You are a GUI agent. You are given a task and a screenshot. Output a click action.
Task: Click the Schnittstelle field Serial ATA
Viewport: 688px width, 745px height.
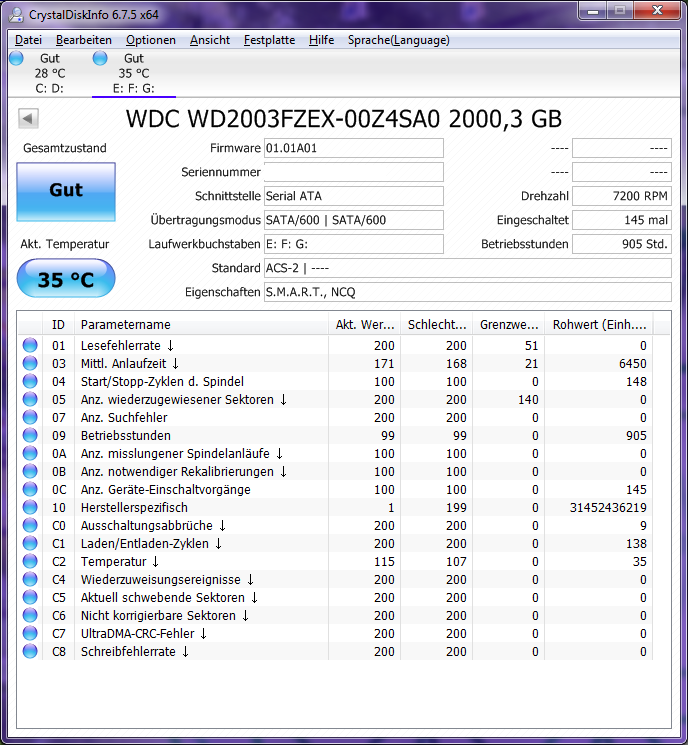pos(354,196)
